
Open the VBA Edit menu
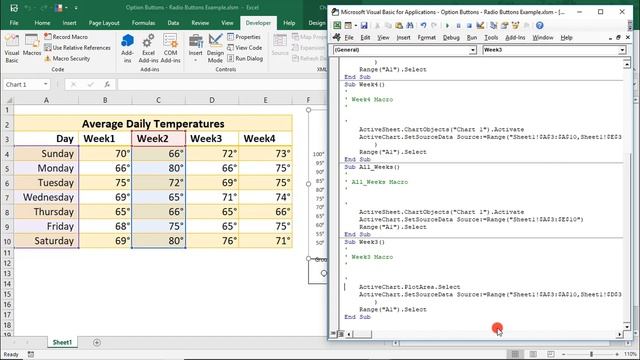[x=365, y=38]
